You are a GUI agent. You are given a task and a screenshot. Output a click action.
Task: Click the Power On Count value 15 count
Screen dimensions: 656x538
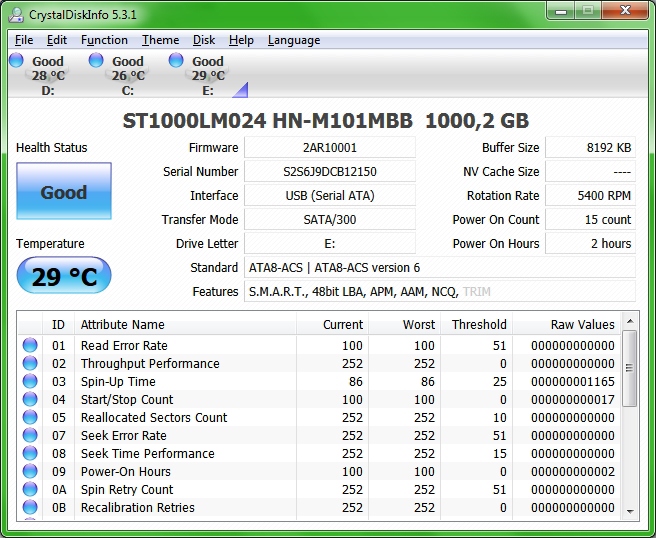point(590,220)
